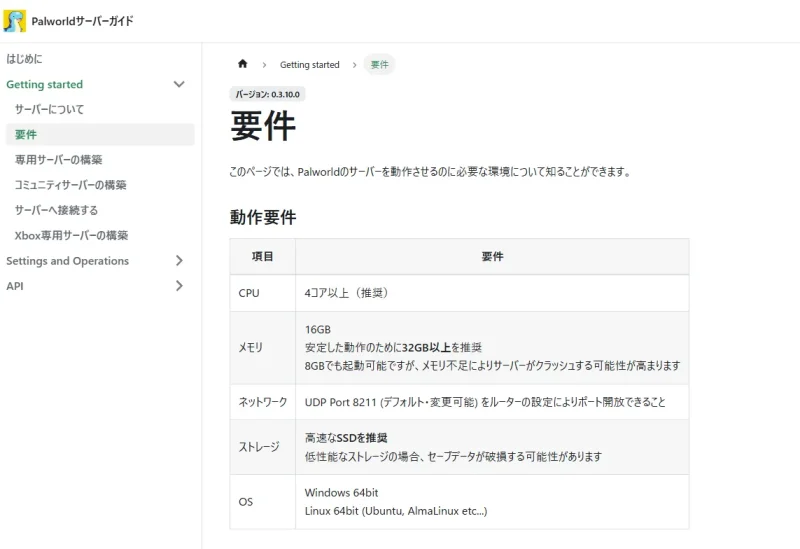Select Getting started in the sidebar
The image size is (800, 549).
pos(44,84)
